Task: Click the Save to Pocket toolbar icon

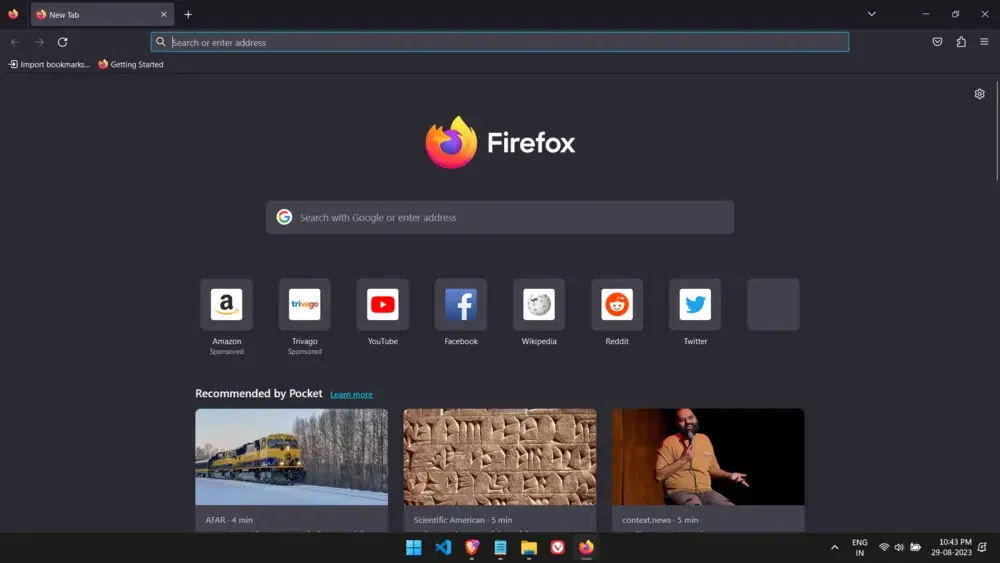Action: pos(937,42)
